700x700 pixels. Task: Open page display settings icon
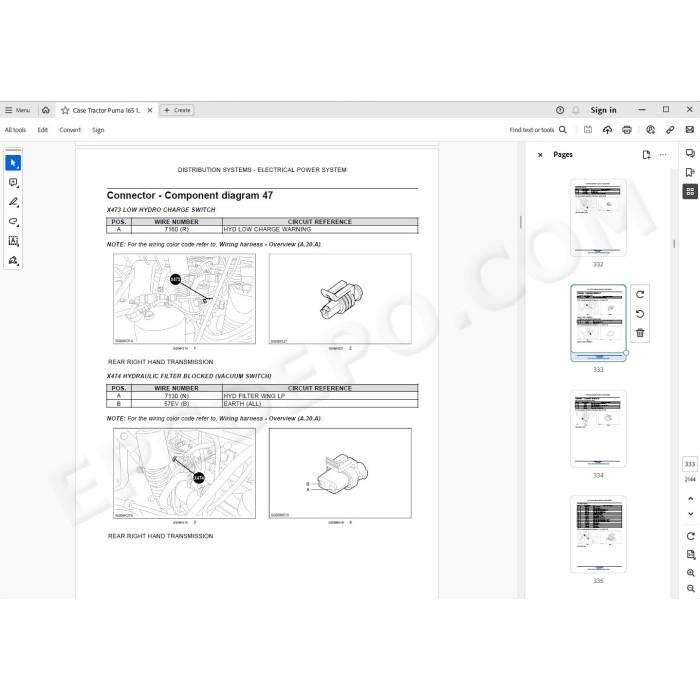[x=691, y=554]
